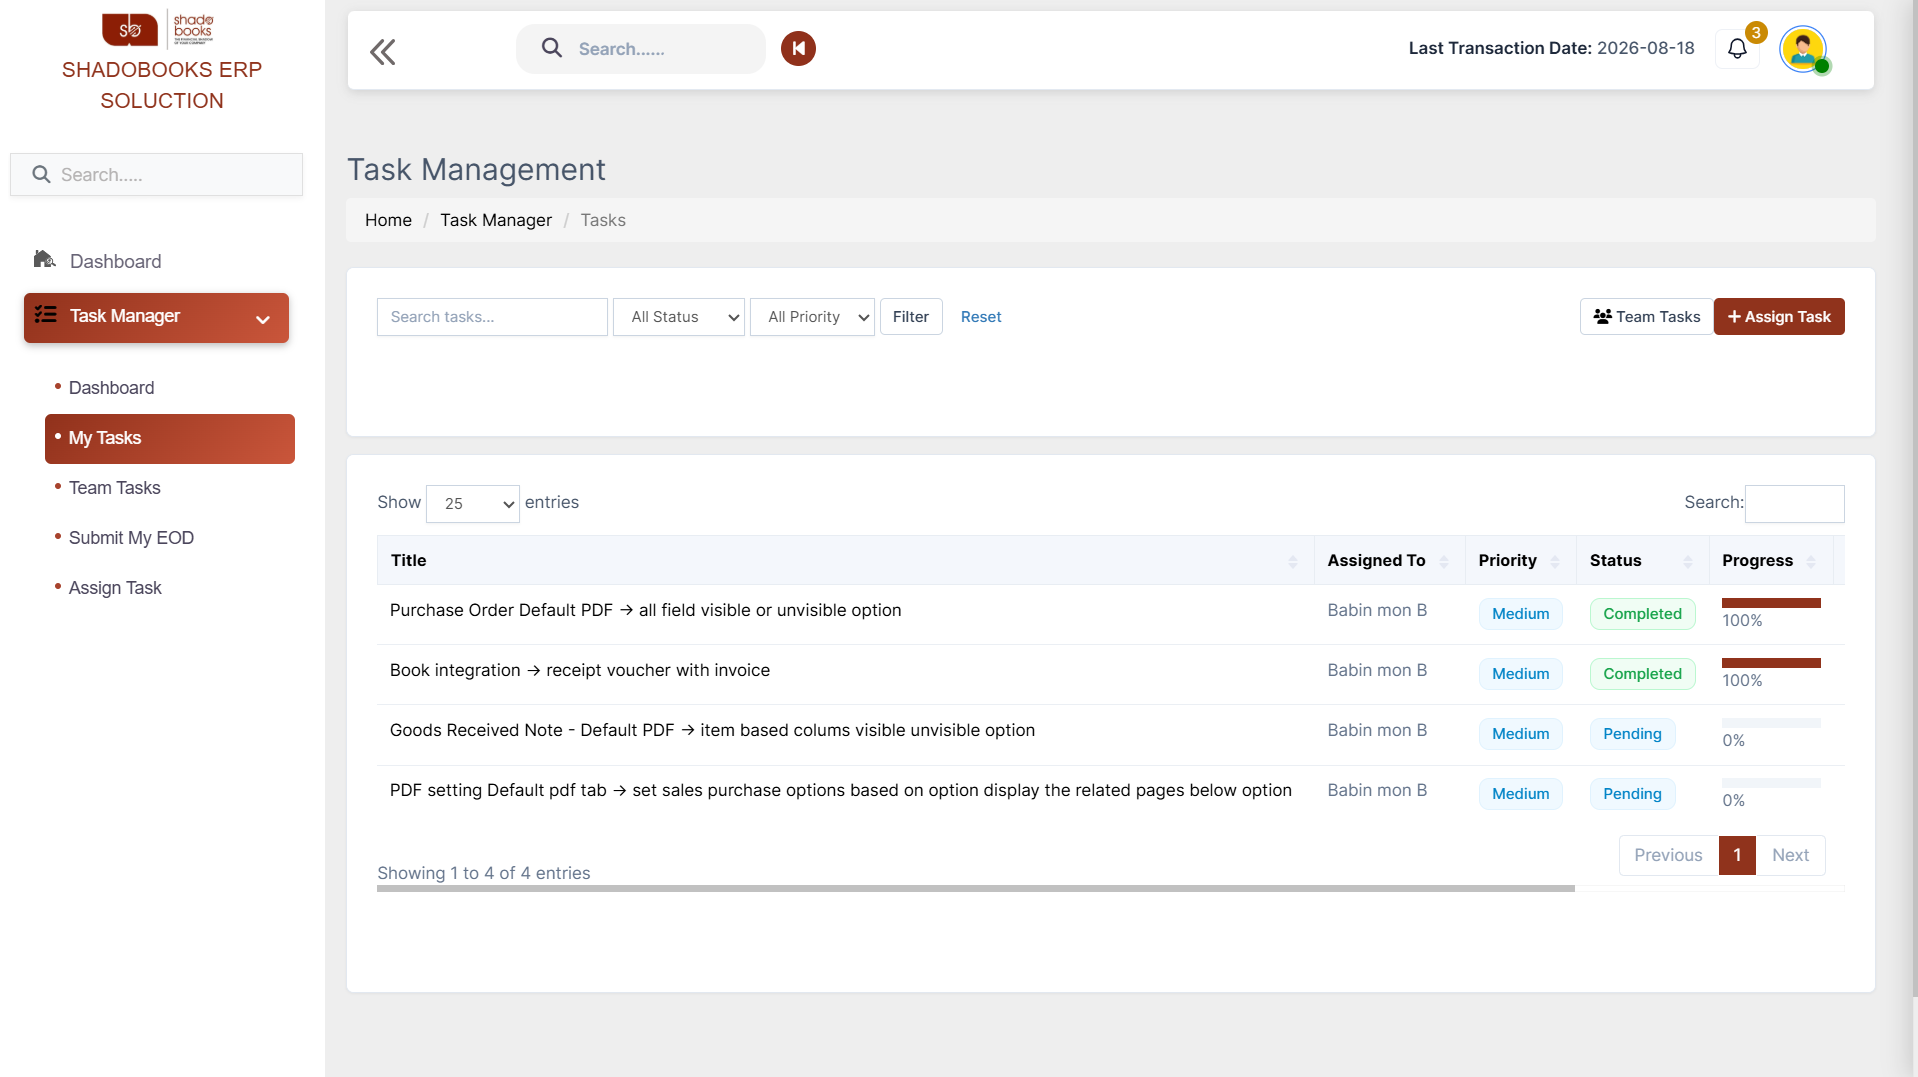The height and width of the screenshot is (1077, 1918).
Task: Click Goods Received Note task title
Action: [x=712, y=730]
